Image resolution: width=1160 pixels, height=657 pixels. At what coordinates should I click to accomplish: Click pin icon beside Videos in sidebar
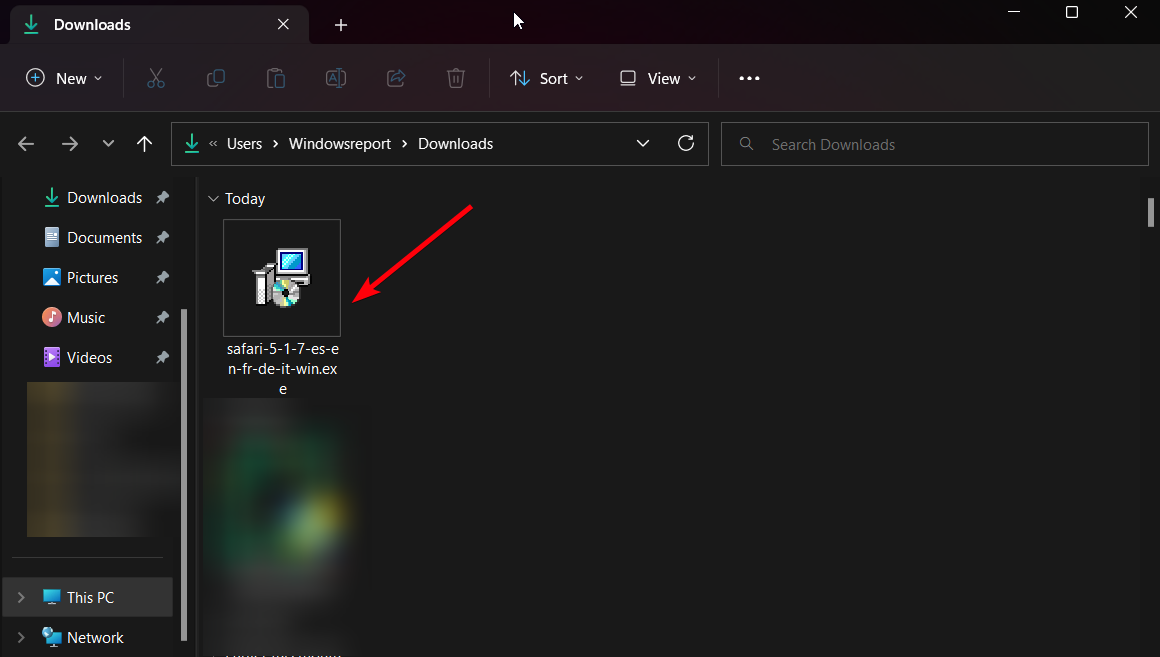pyautogui.click(x=162, y=357)
